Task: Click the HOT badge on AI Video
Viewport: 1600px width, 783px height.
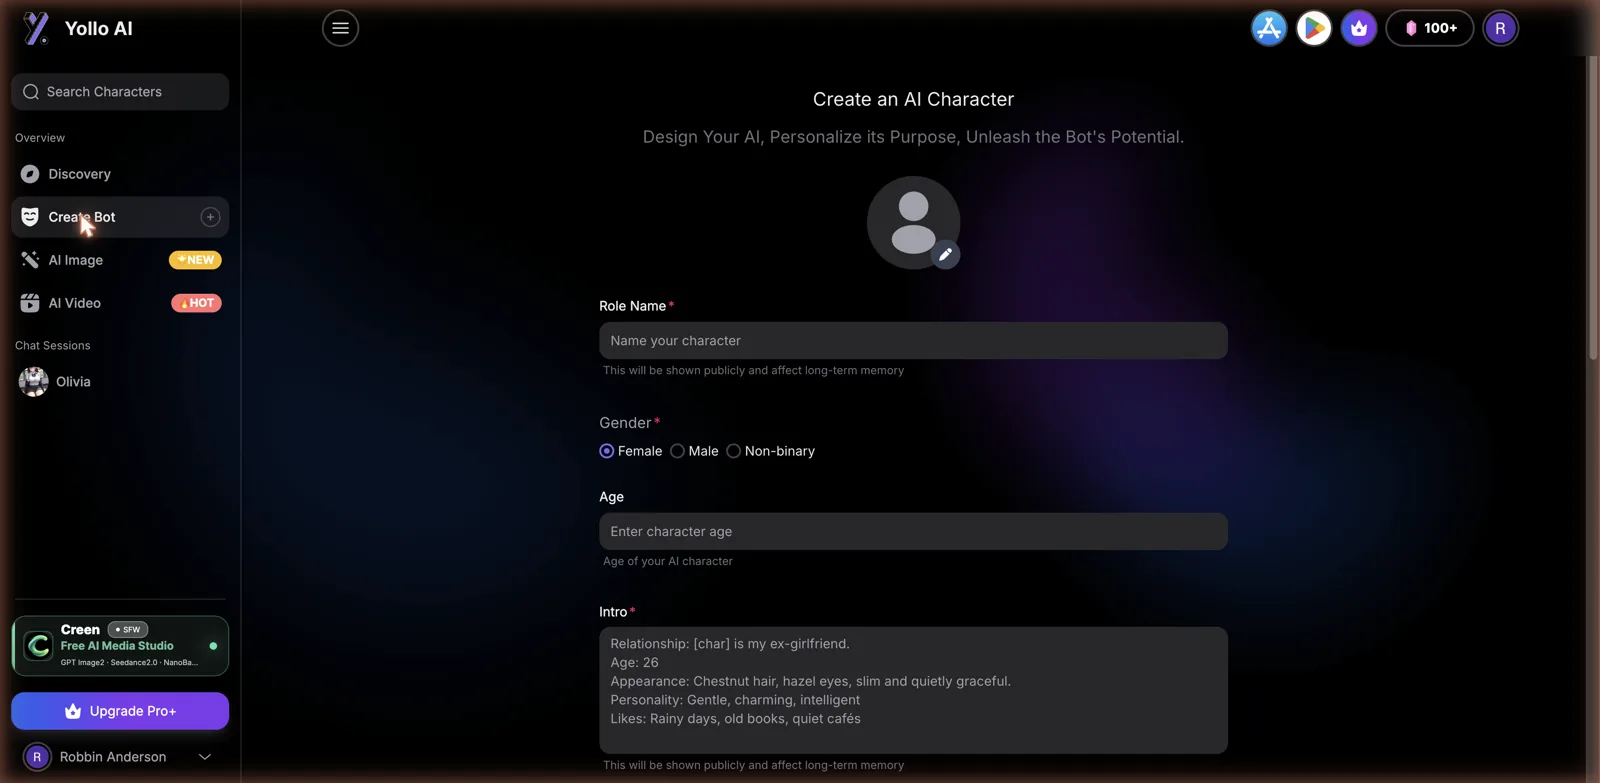Action: pos(196,303)
